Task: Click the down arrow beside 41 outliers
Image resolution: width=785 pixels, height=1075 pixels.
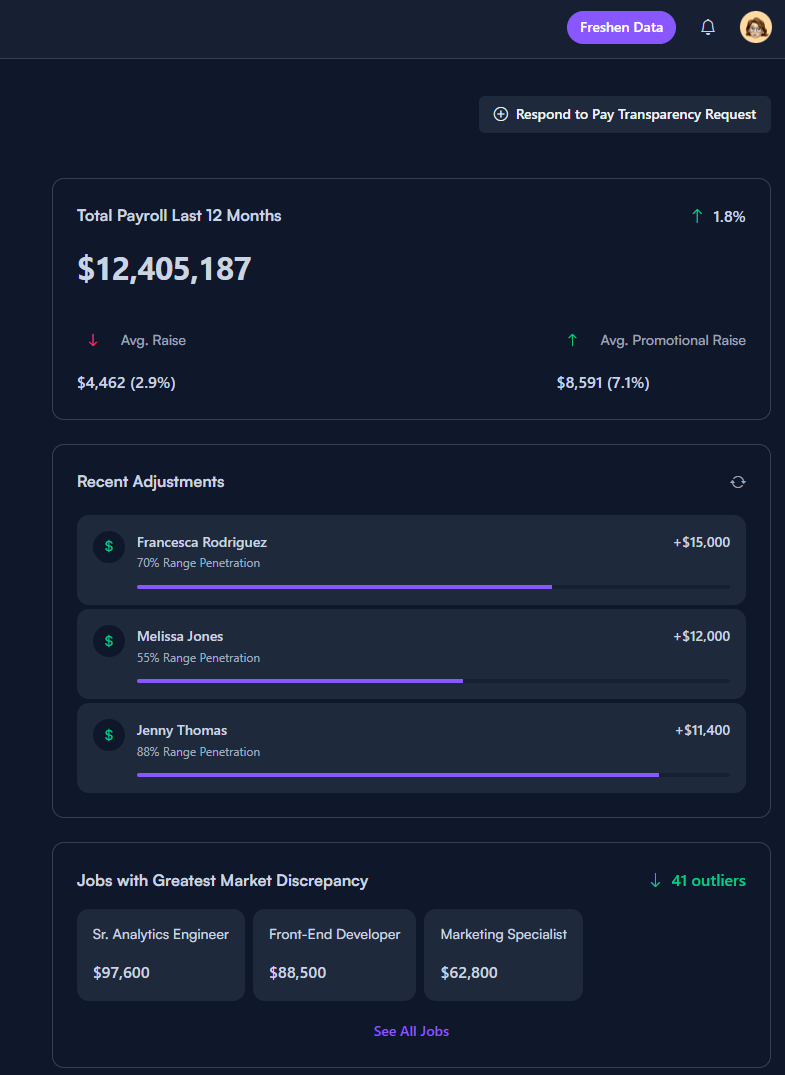Action: click(x=655, y=880)
